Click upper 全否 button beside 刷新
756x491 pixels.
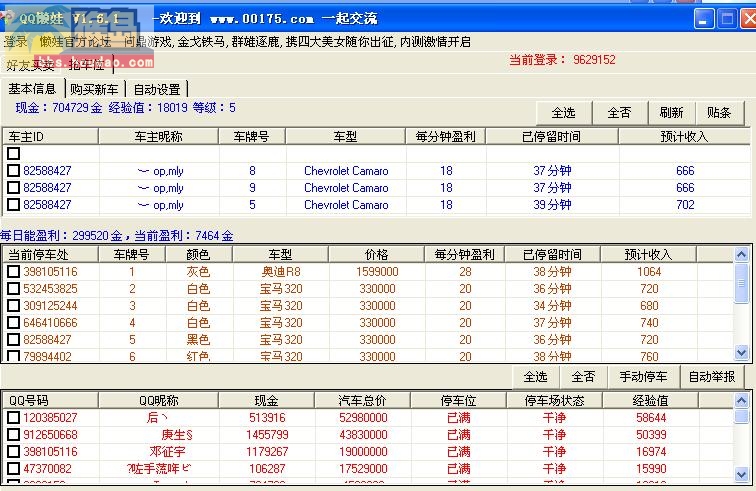click(x=620, y=113)
